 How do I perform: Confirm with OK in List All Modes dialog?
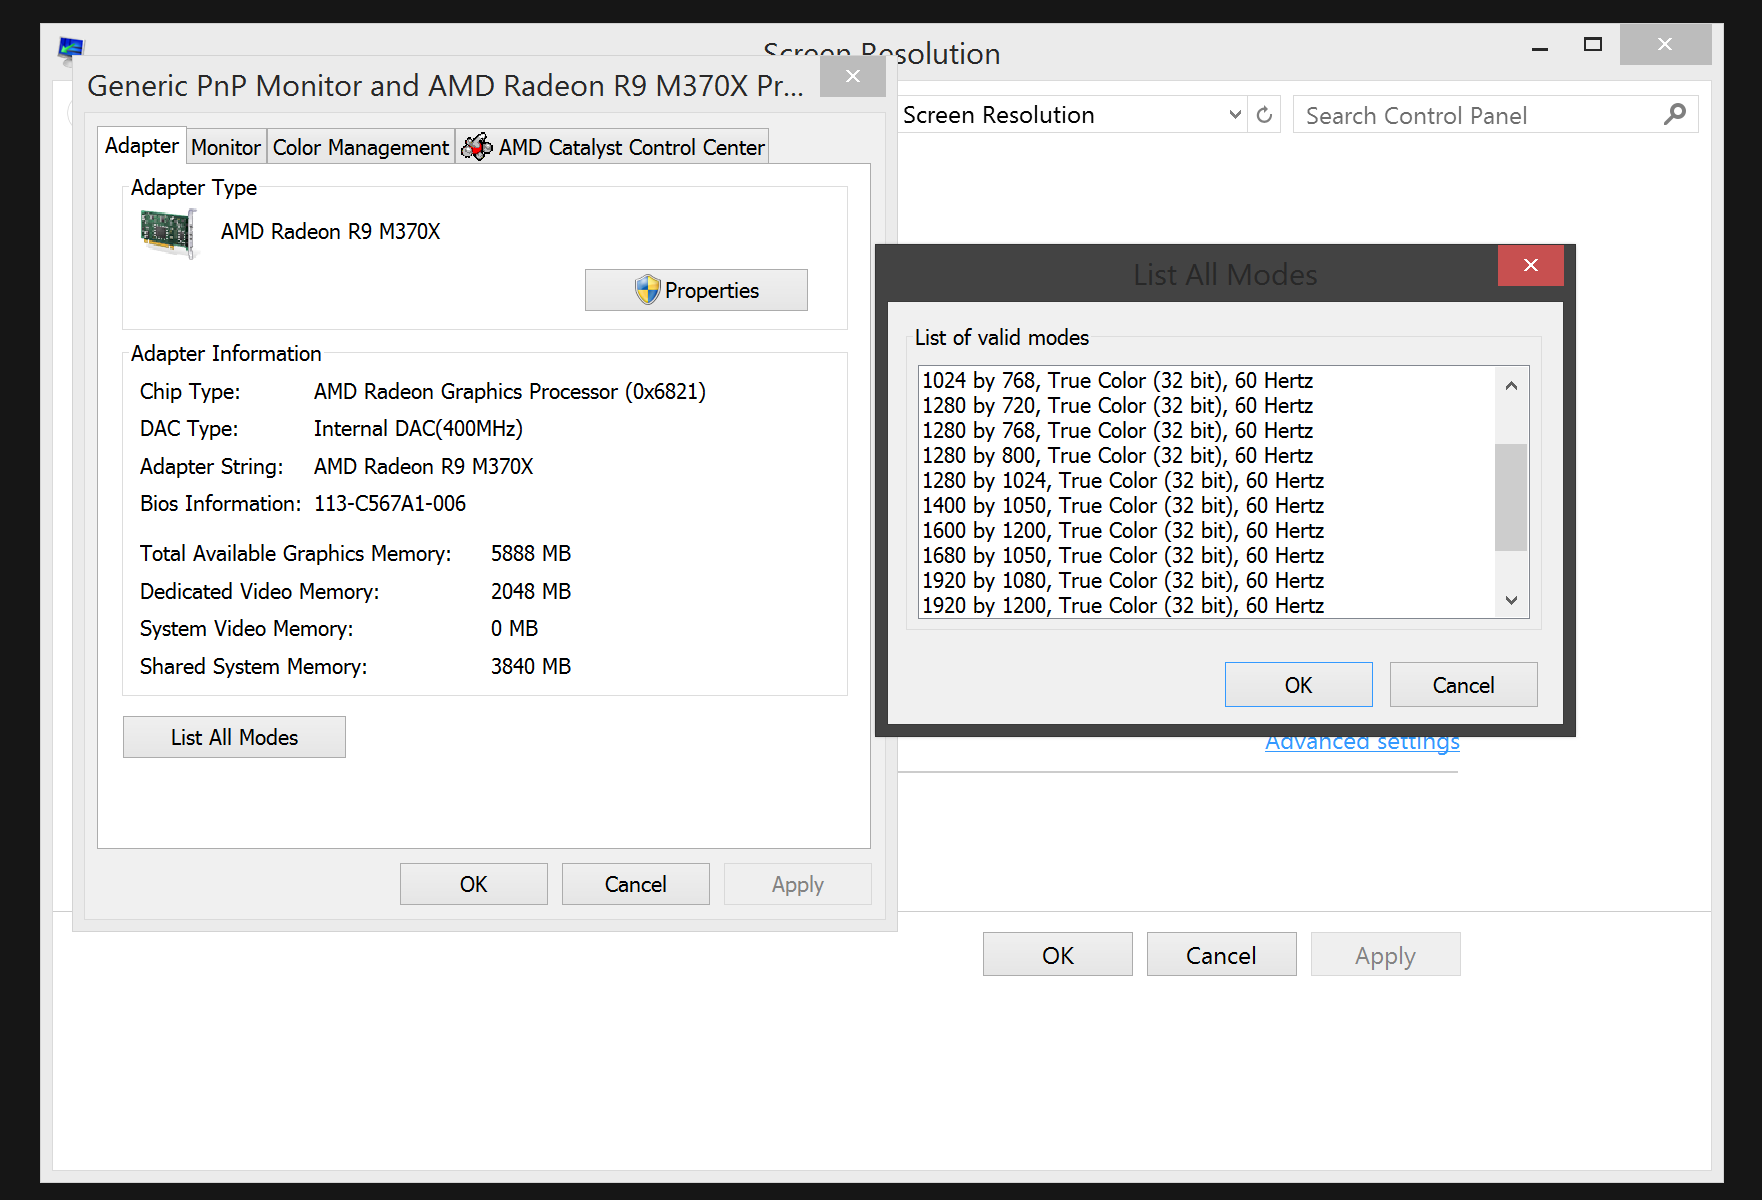pyautogui.click(x=1299, y=685)
